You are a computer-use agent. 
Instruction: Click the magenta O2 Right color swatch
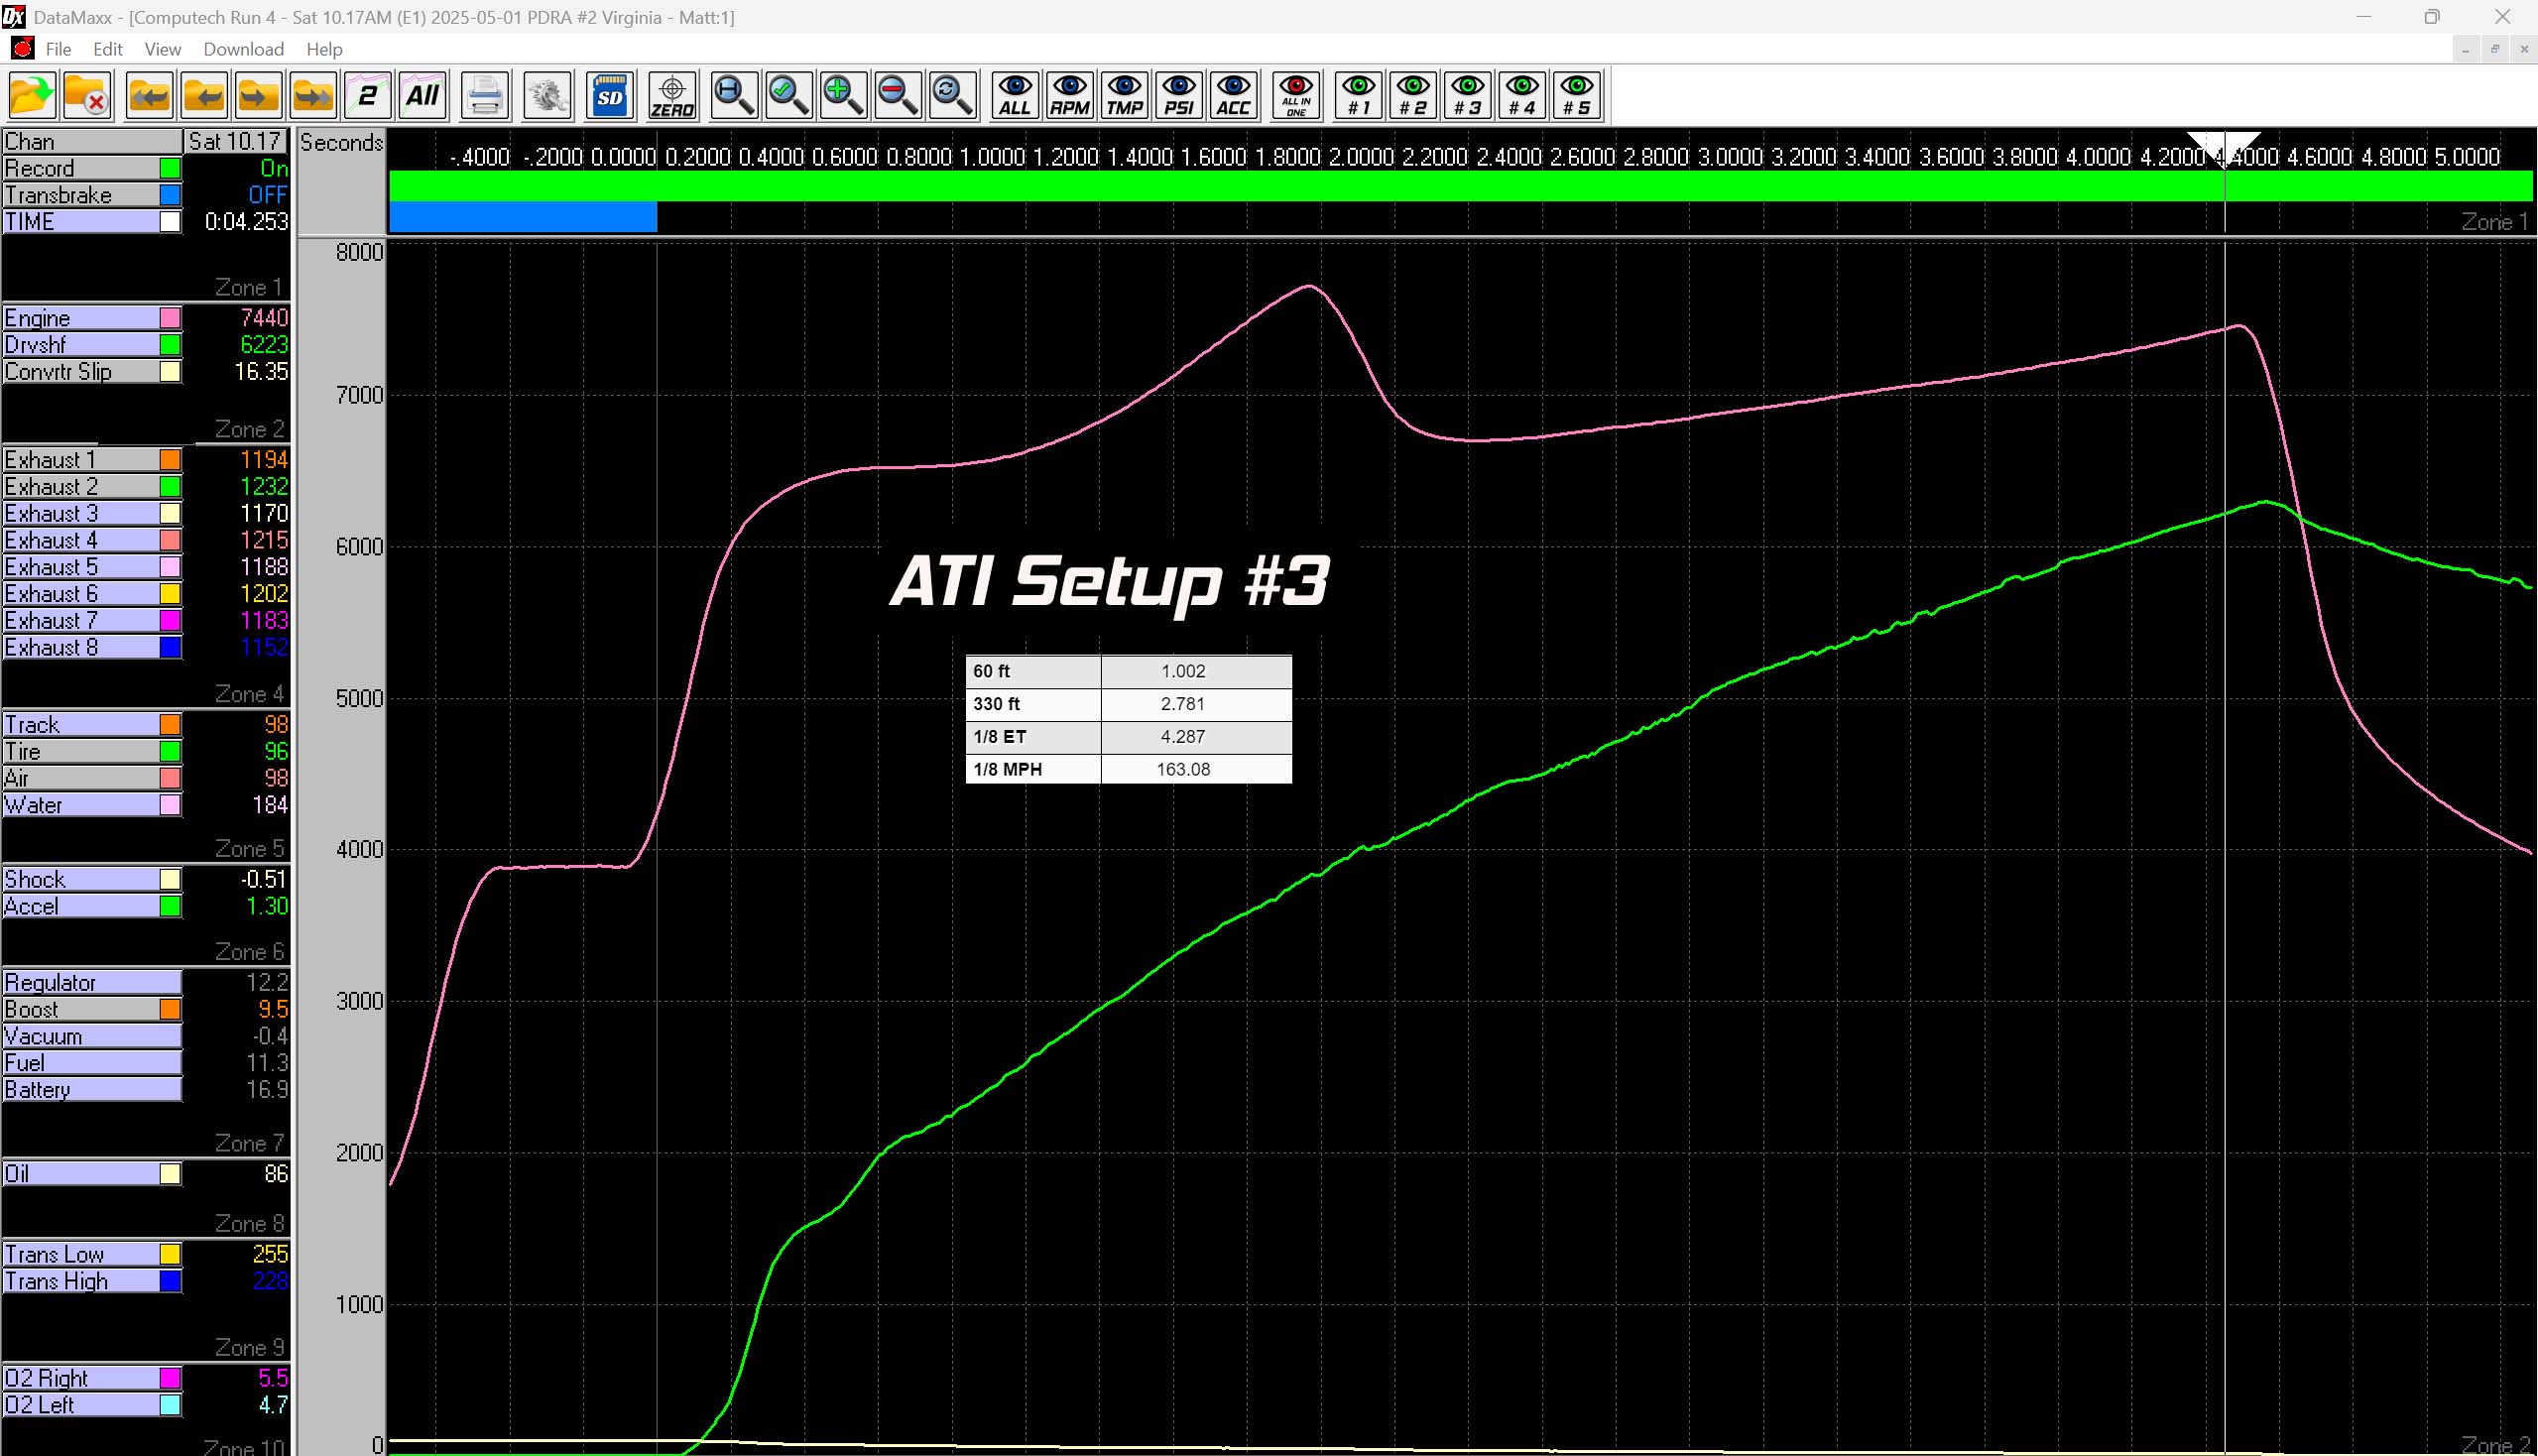(171, 1379)
